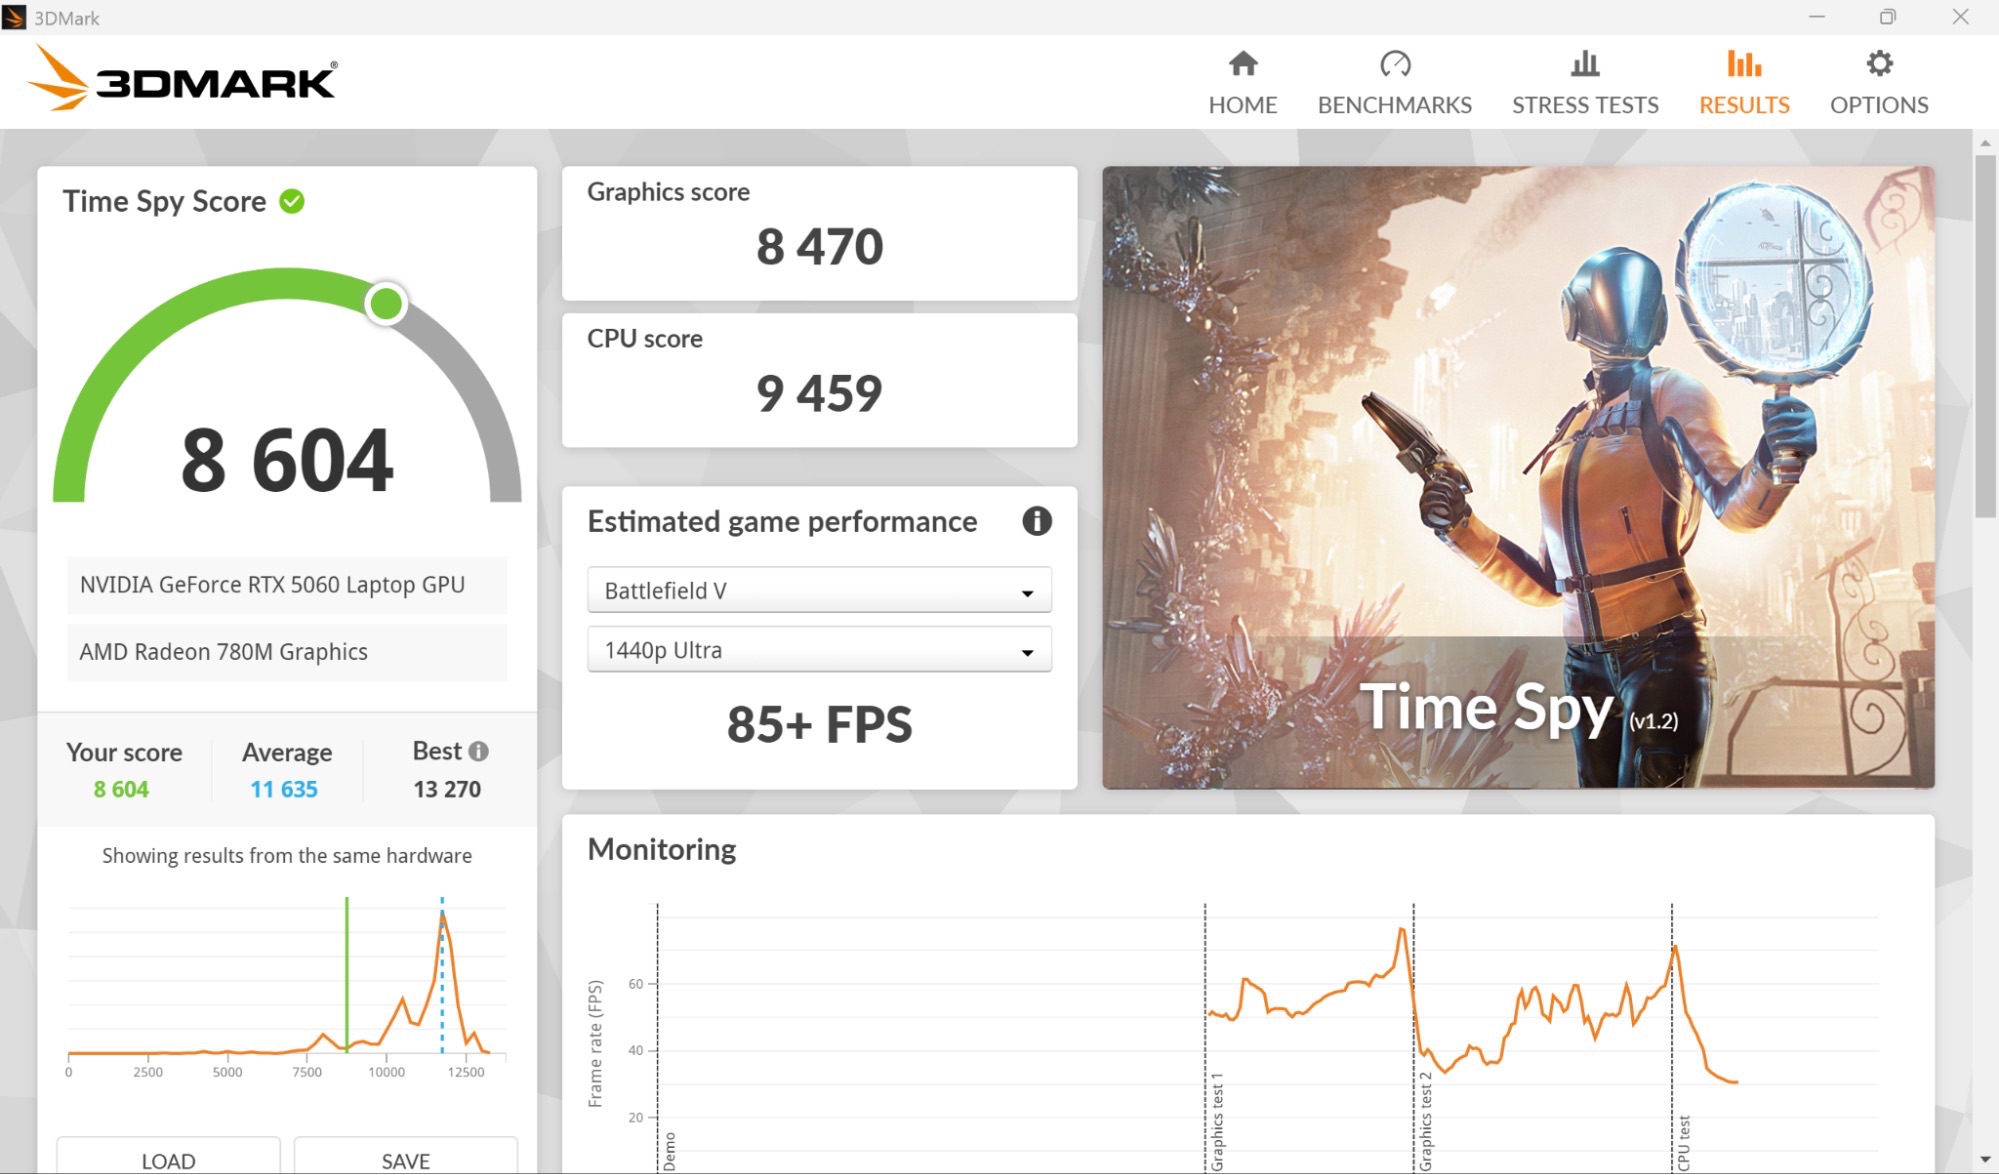1999x1175 pixels.
Task: Go to the BENCHMARKS tab
Action: 1394,104
